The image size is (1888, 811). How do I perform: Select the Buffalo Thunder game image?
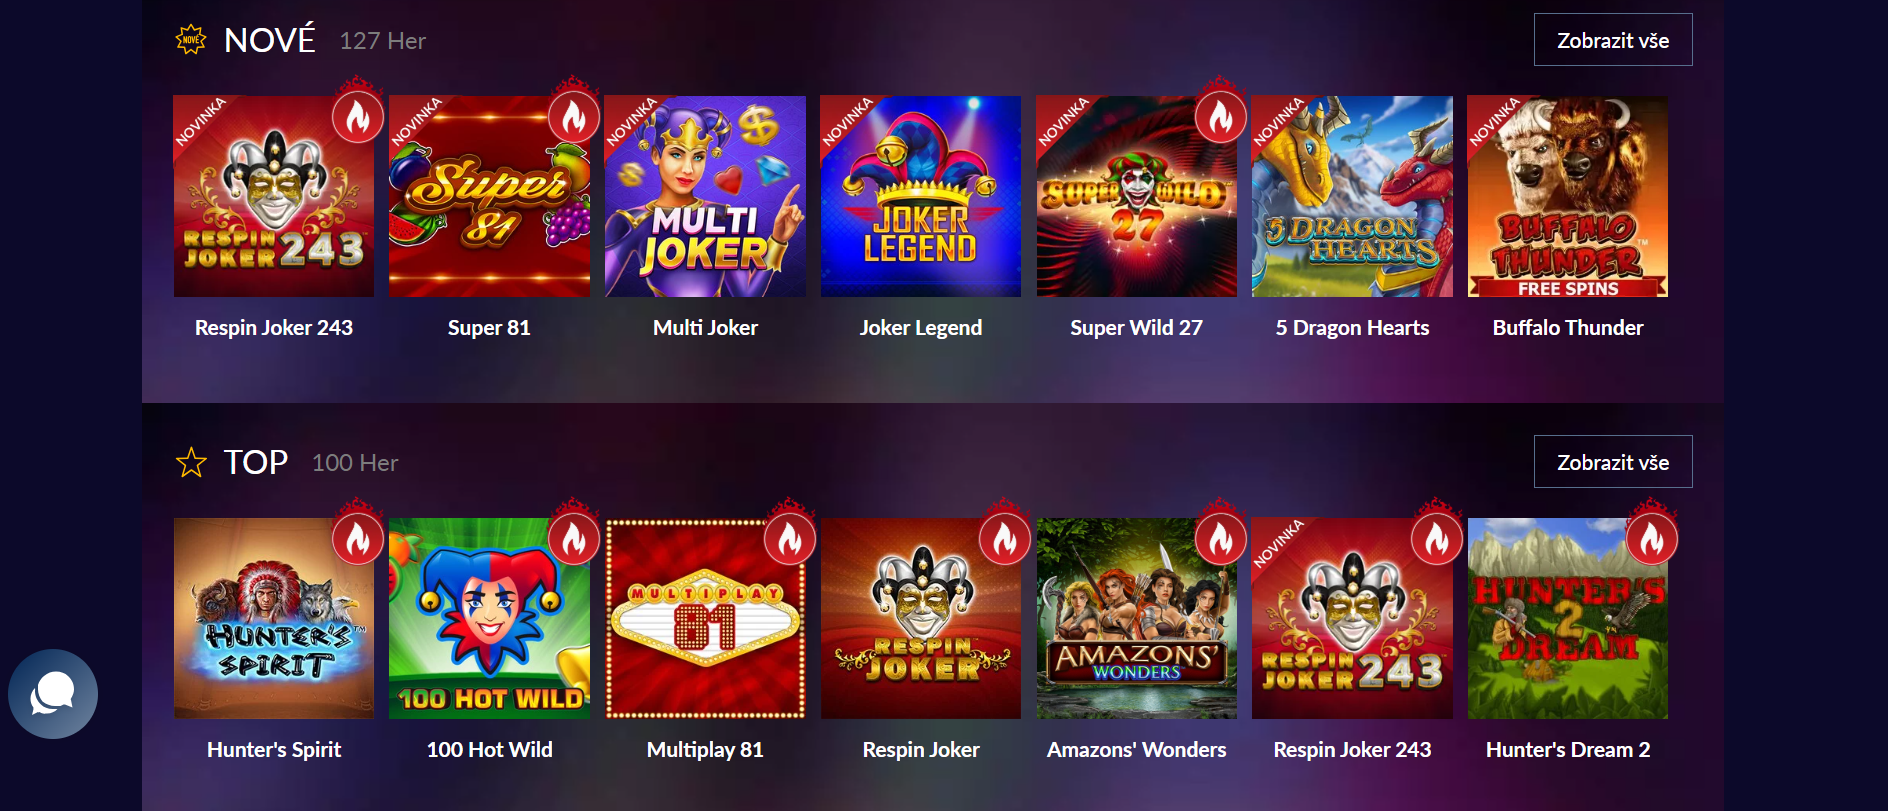tap(1568, 196)
